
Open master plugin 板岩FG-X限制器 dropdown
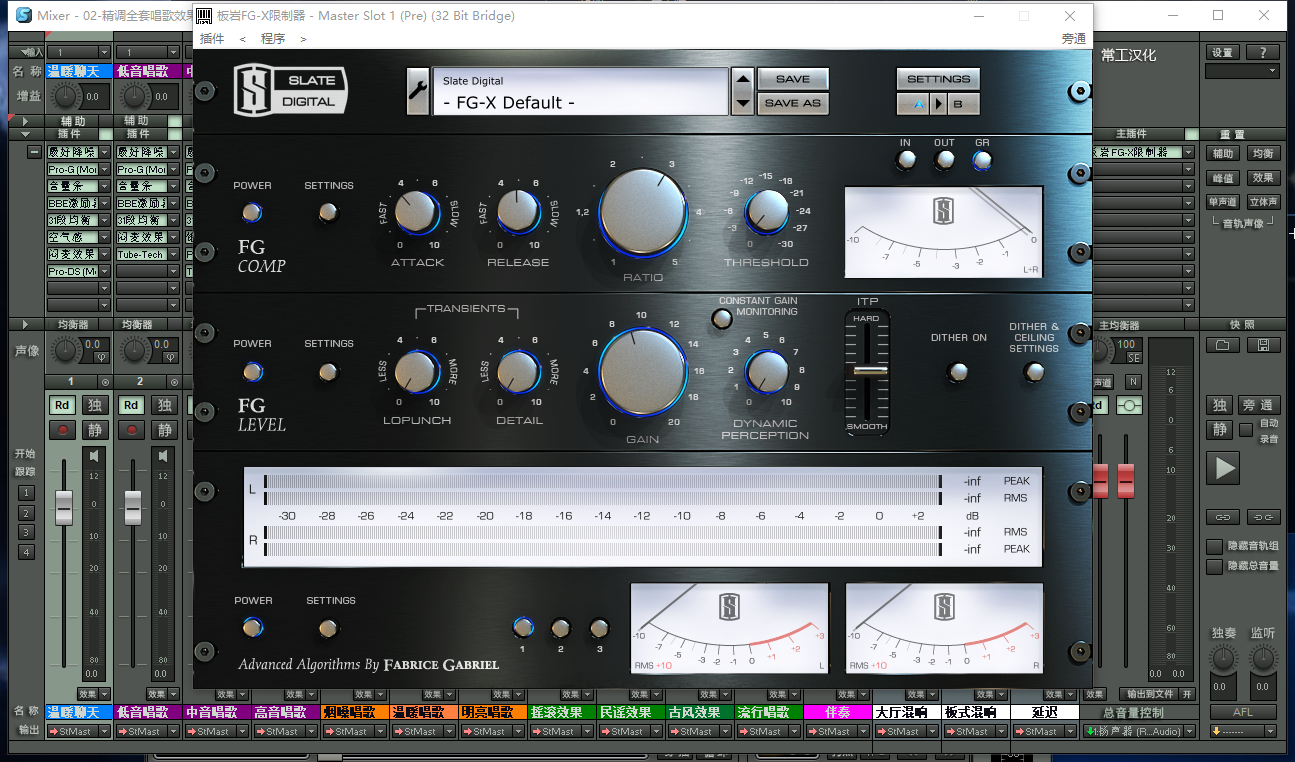coord(1189,152)
